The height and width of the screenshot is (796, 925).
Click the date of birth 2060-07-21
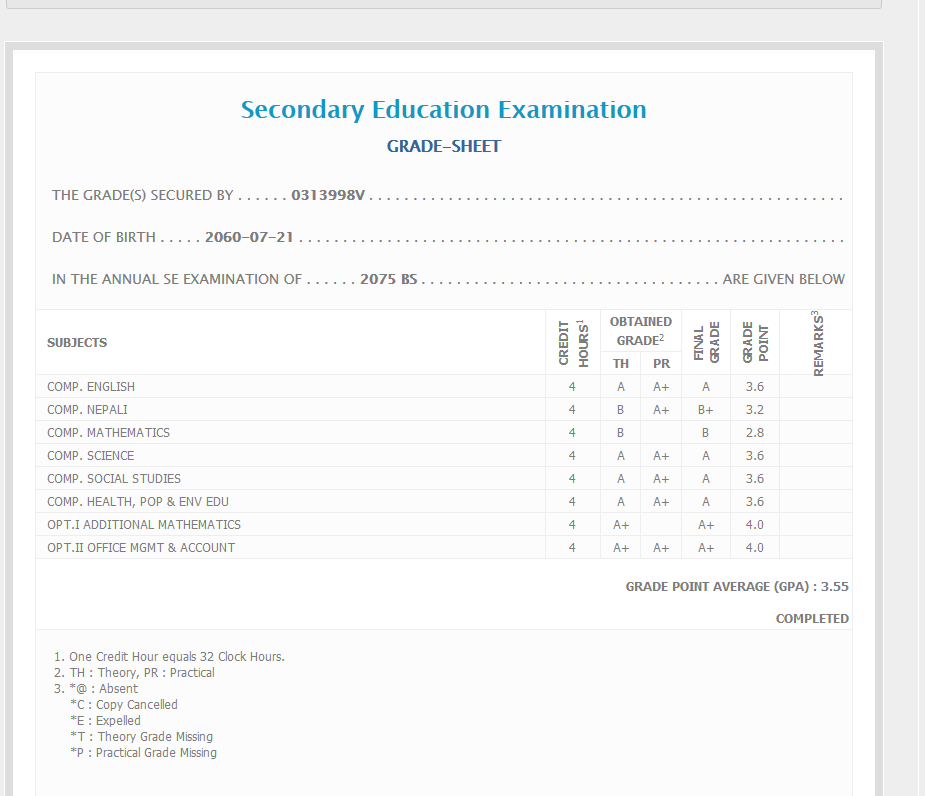coord(249,238)
